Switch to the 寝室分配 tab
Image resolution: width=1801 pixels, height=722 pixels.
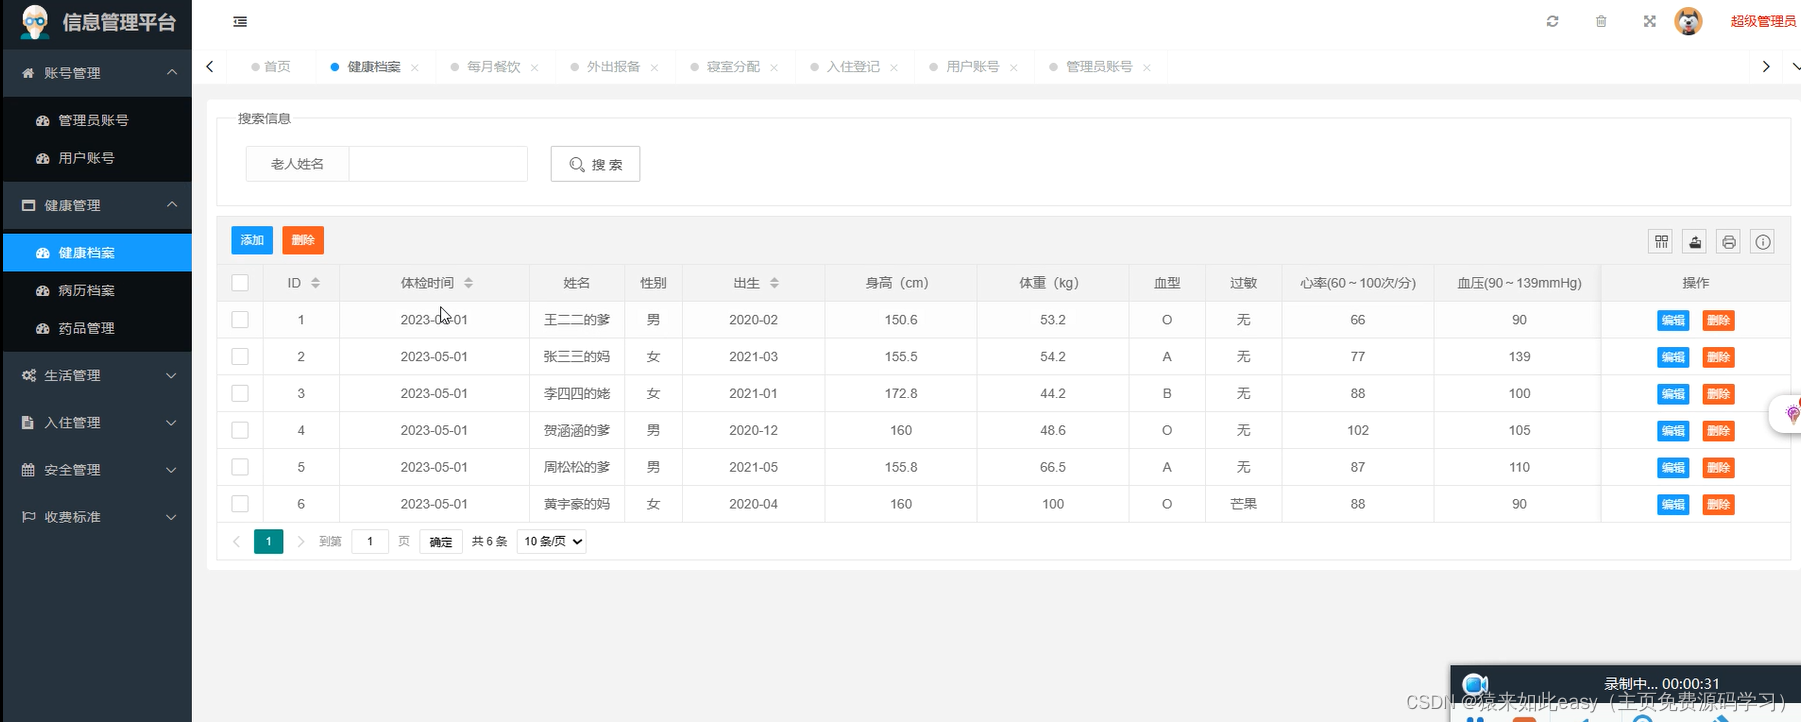733,67
